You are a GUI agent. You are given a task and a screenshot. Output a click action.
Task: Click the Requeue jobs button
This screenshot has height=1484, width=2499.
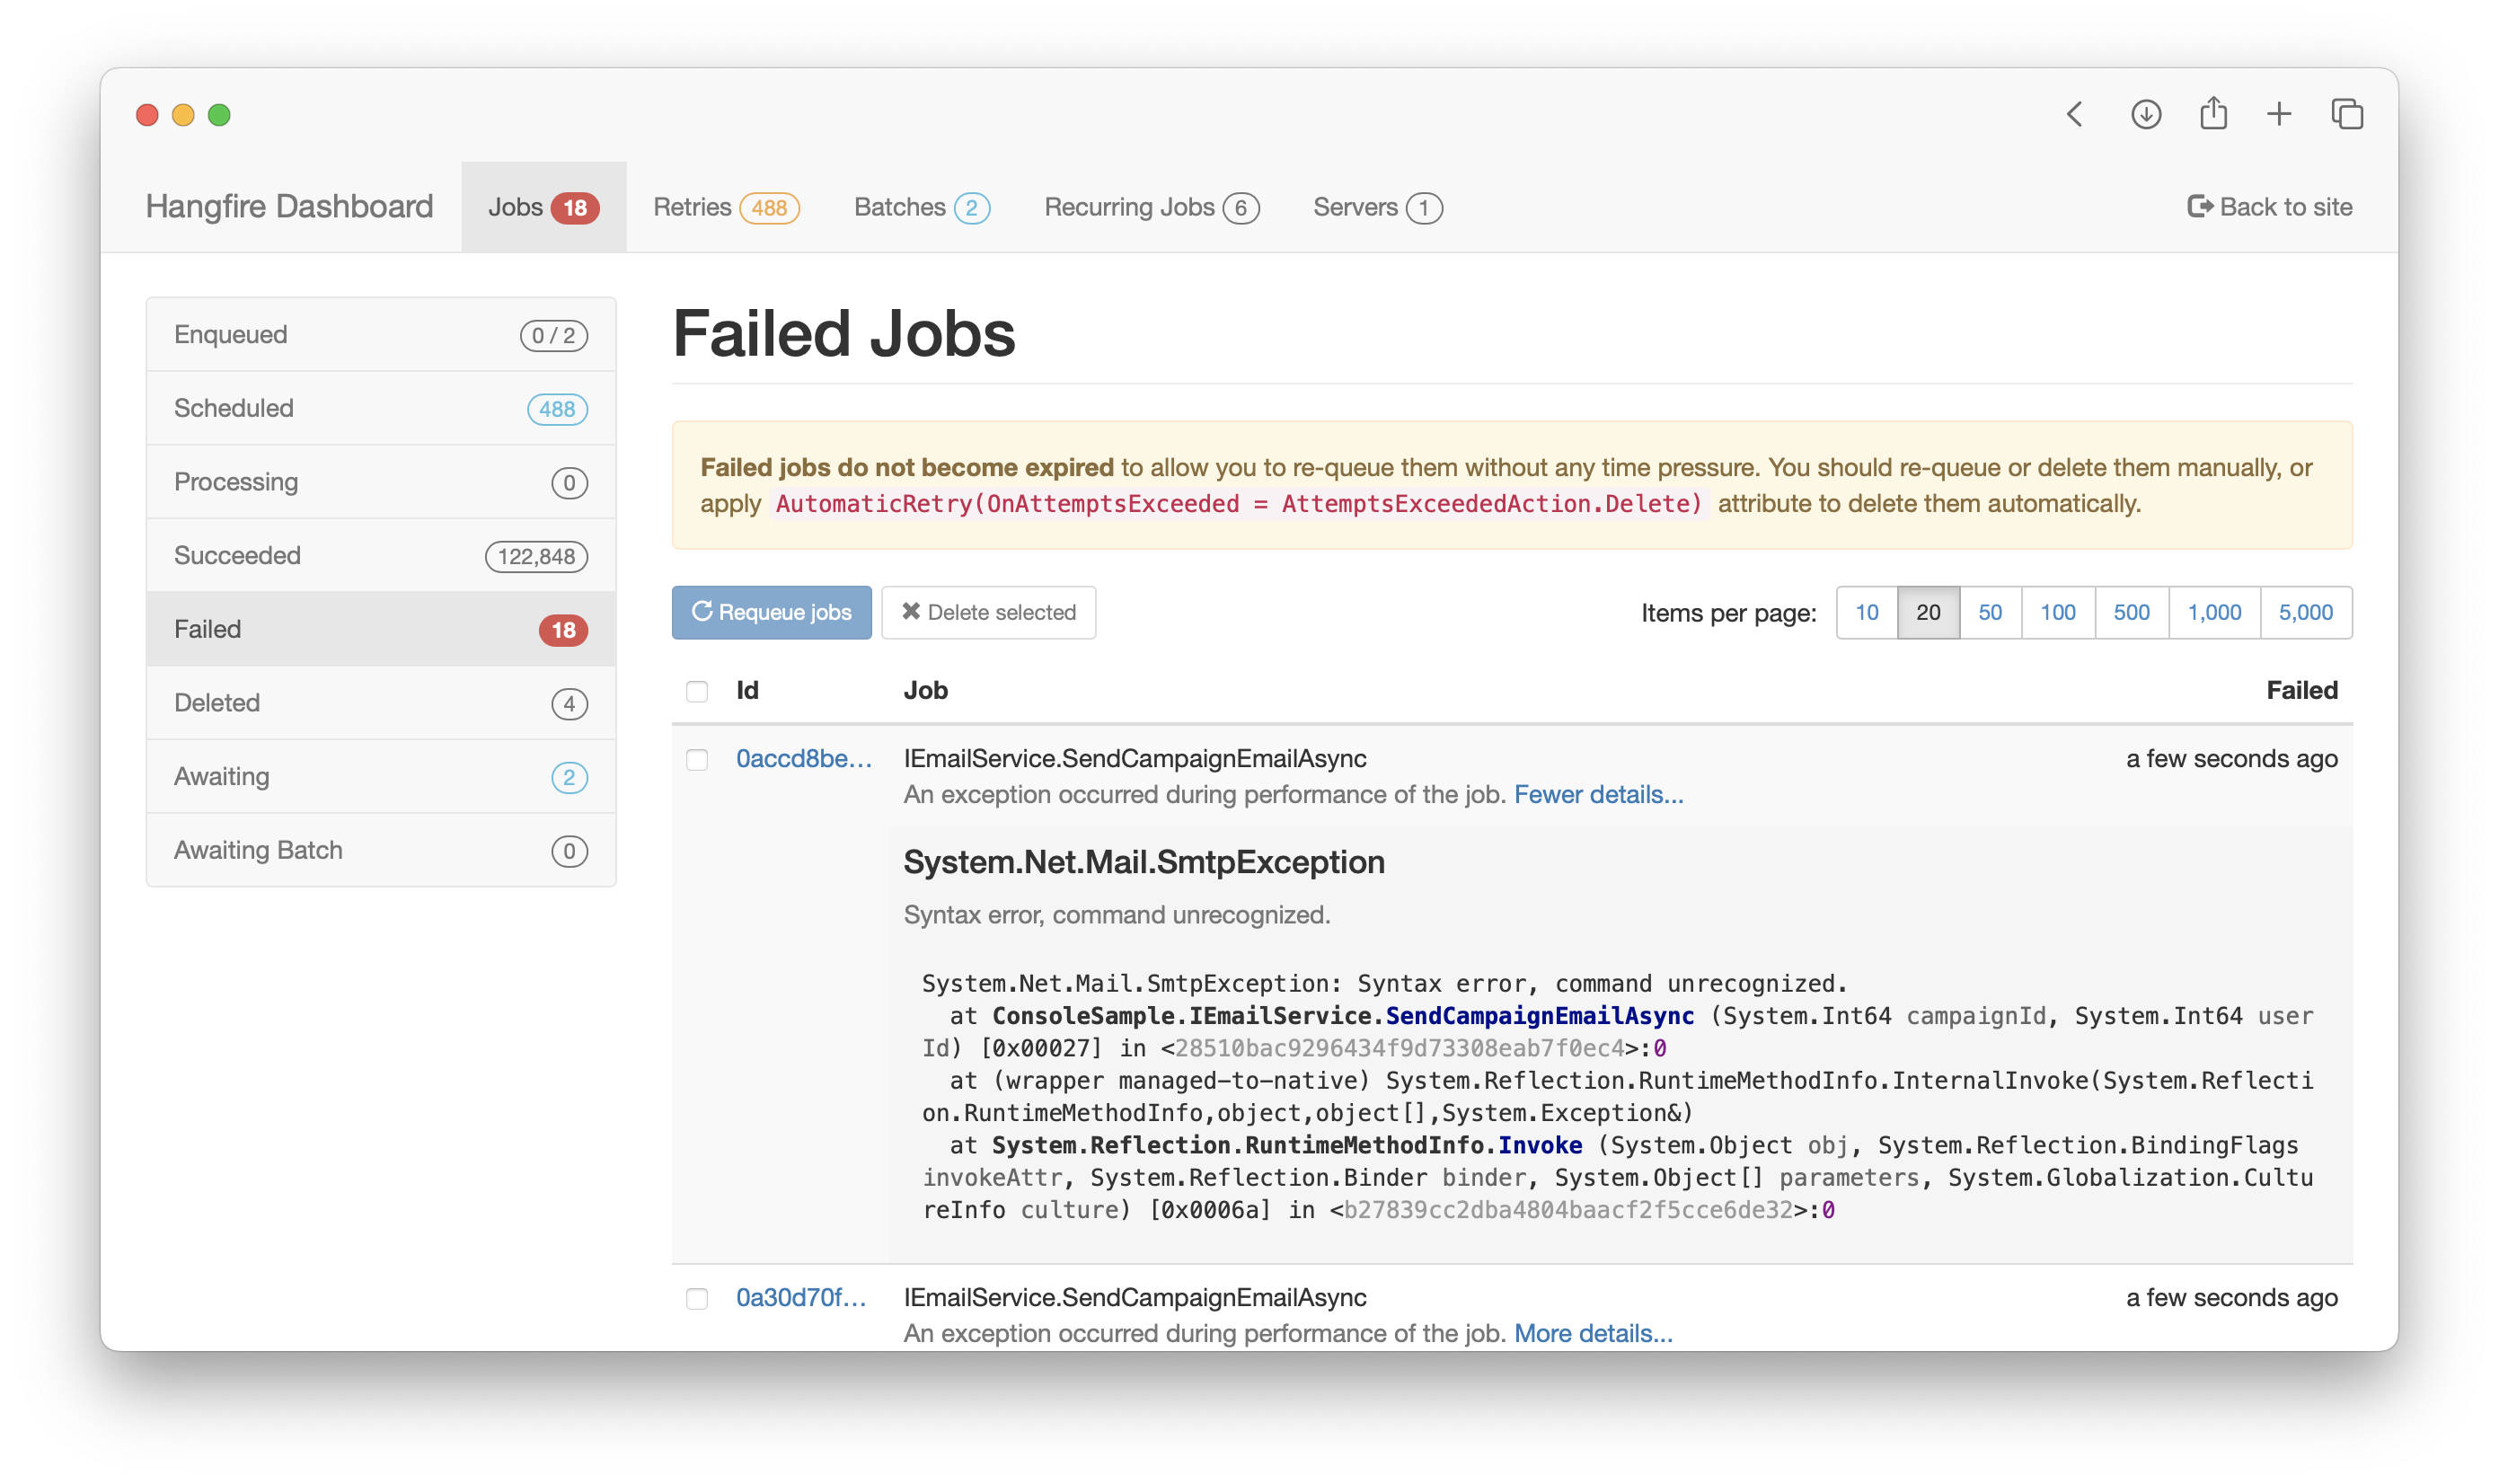[x=771, y=612]
